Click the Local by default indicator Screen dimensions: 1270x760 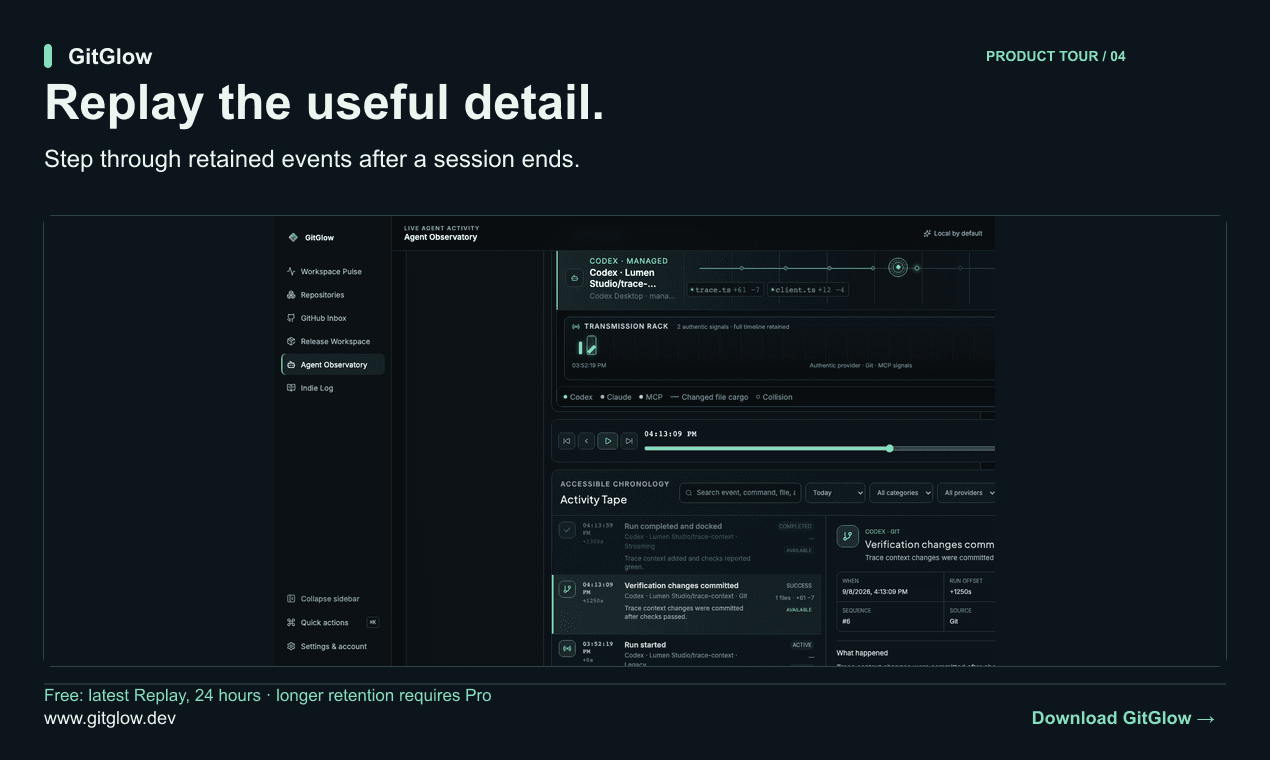(952, 233)
